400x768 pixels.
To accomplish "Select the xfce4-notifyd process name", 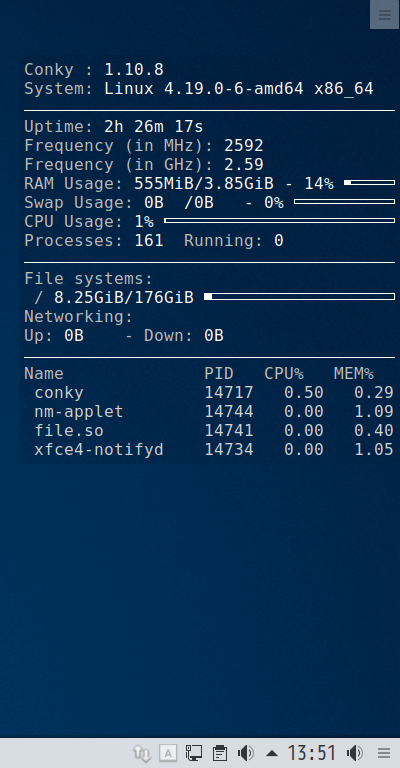I will (99, 449).
